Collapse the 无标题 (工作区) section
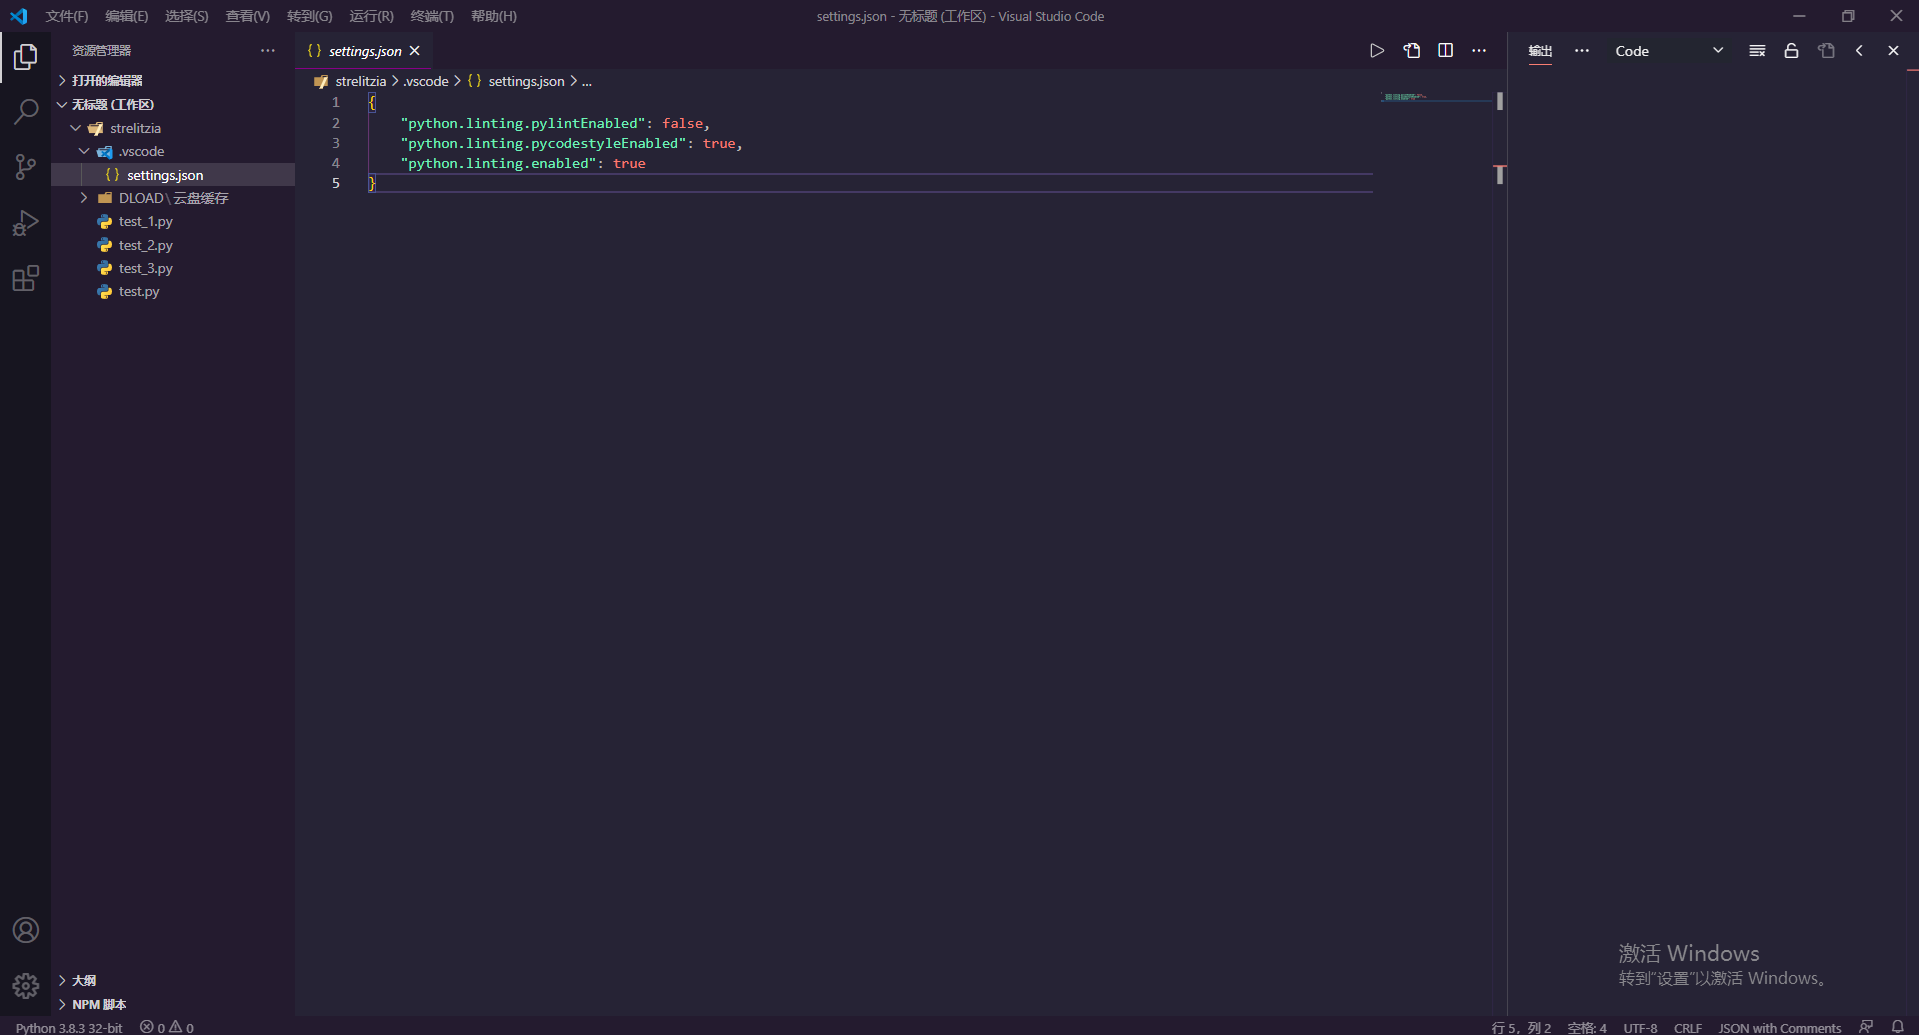The width and height of the screenshot is (1919, 1035). [x=173, y=104]
